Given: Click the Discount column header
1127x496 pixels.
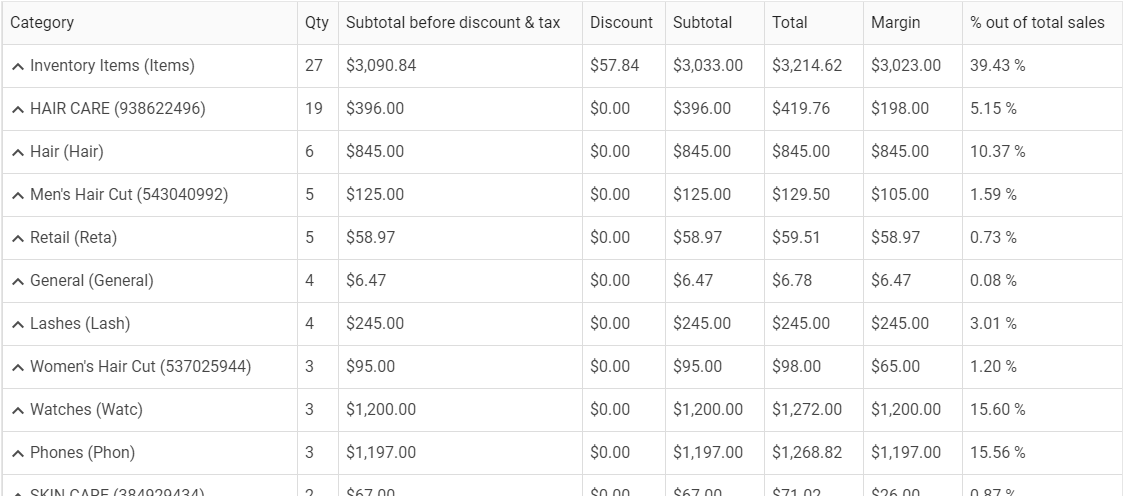Looking at the screenshot, I should [621, 22].
